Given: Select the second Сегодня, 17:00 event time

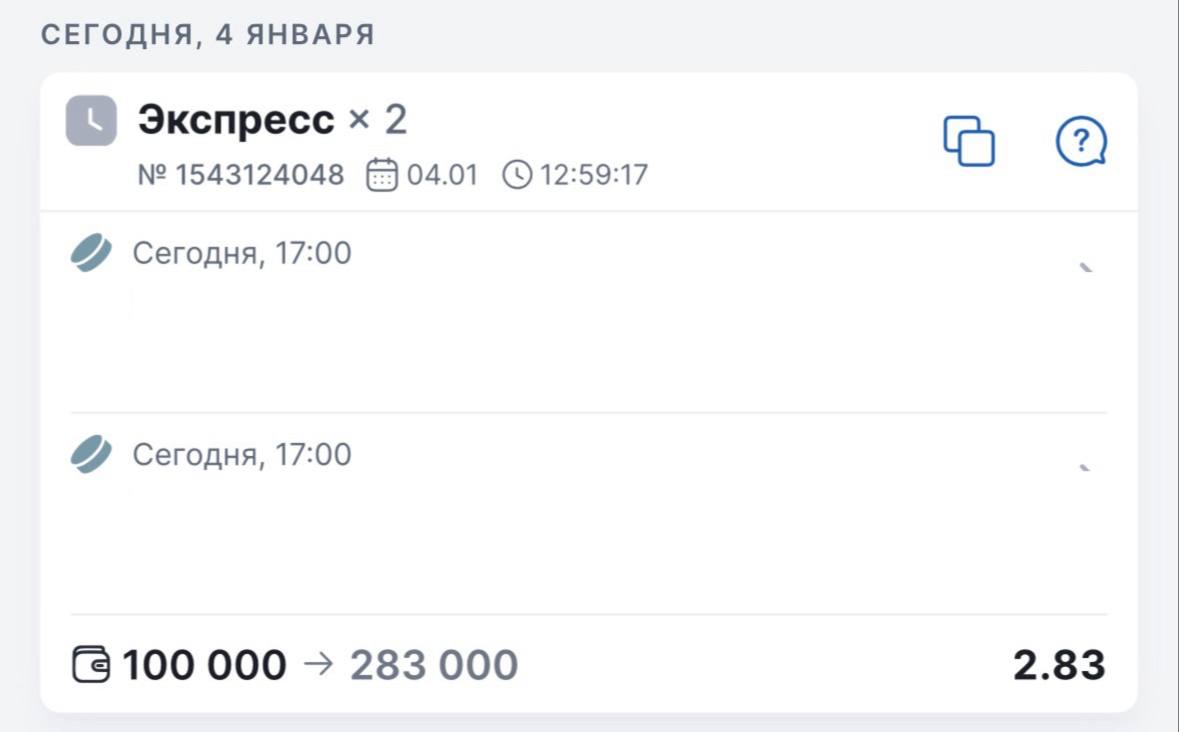Looking at the screenshot, I should coord(242,455).
